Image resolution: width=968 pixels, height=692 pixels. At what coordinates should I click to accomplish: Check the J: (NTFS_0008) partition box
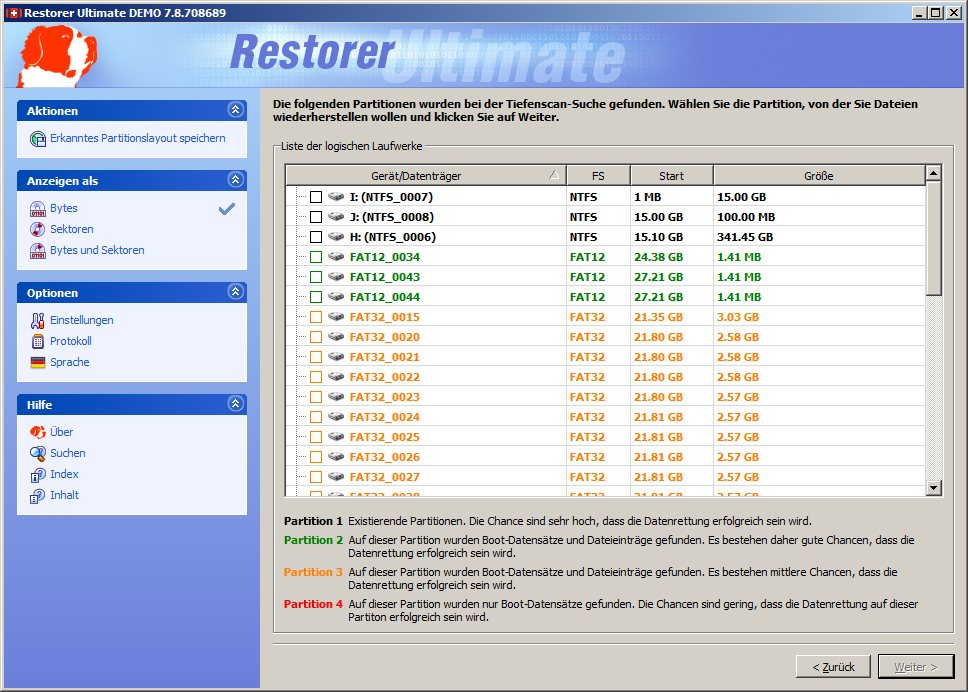[316, 217]
